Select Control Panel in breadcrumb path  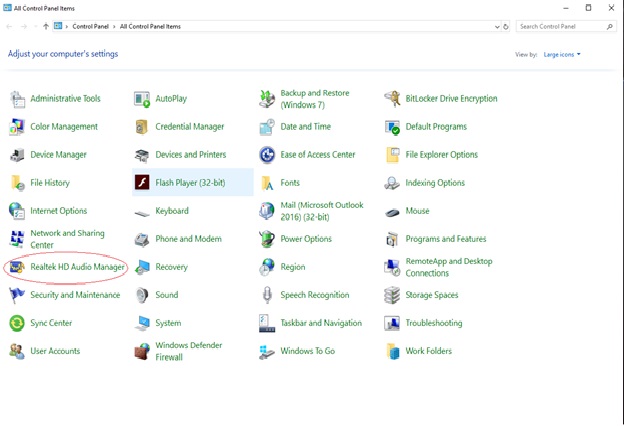[90, 26]
